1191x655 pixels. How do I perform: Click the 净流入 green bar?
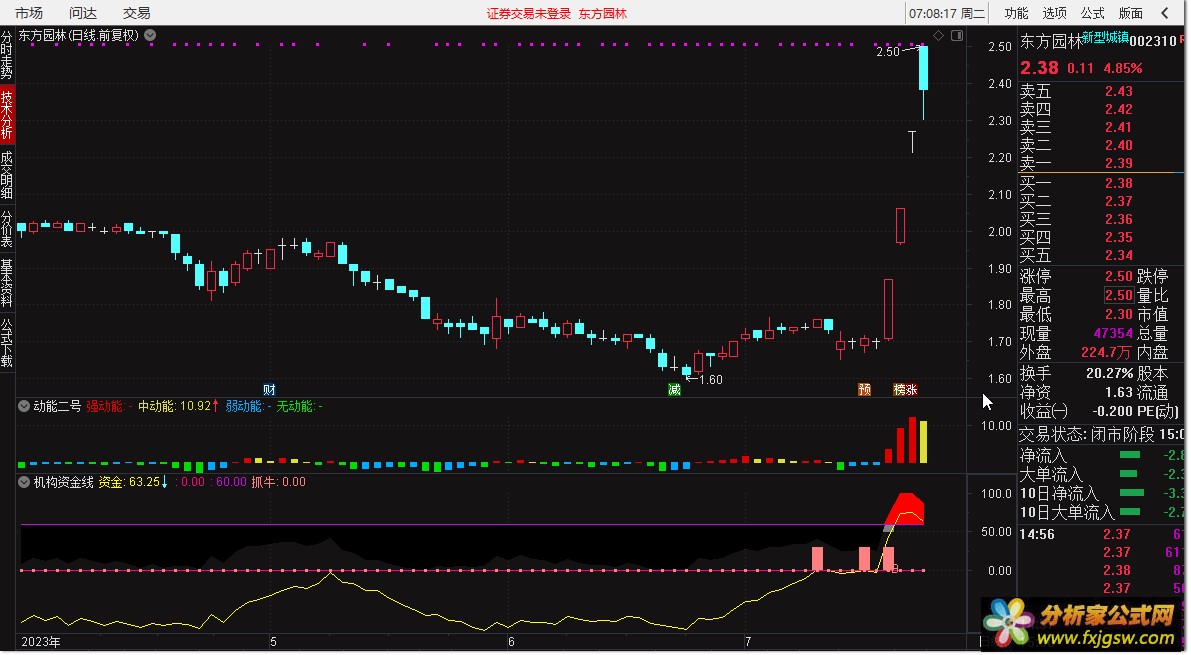(1130, 455)
